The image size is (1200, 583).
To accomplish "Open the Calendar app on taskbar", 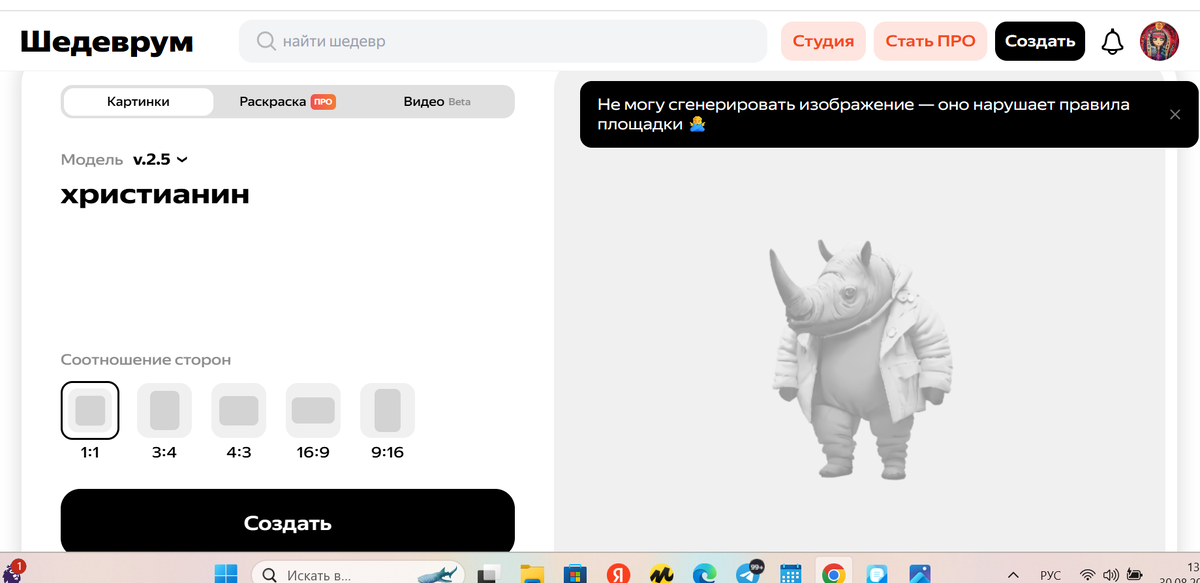I will (791, 575).
